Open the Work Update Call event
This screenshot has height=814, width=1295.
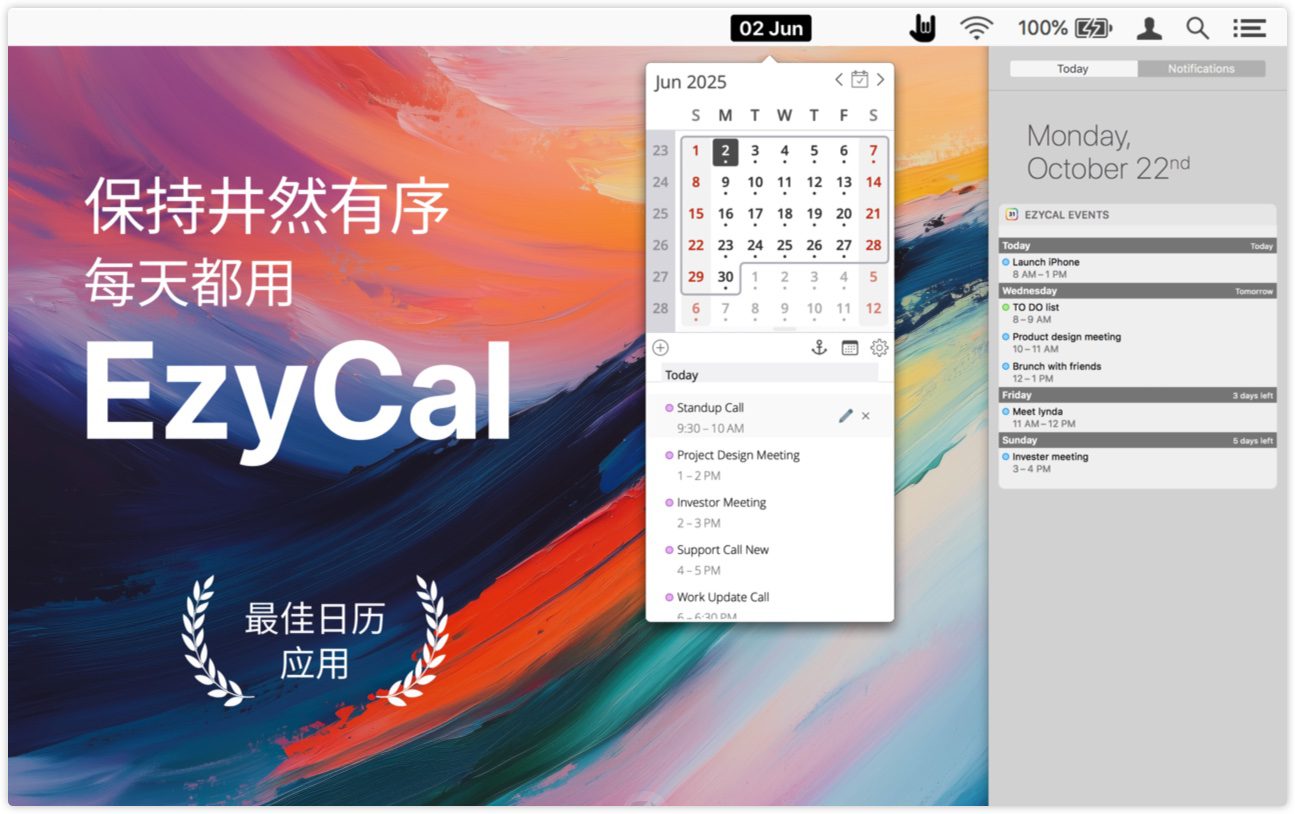[x=770, y=603]
